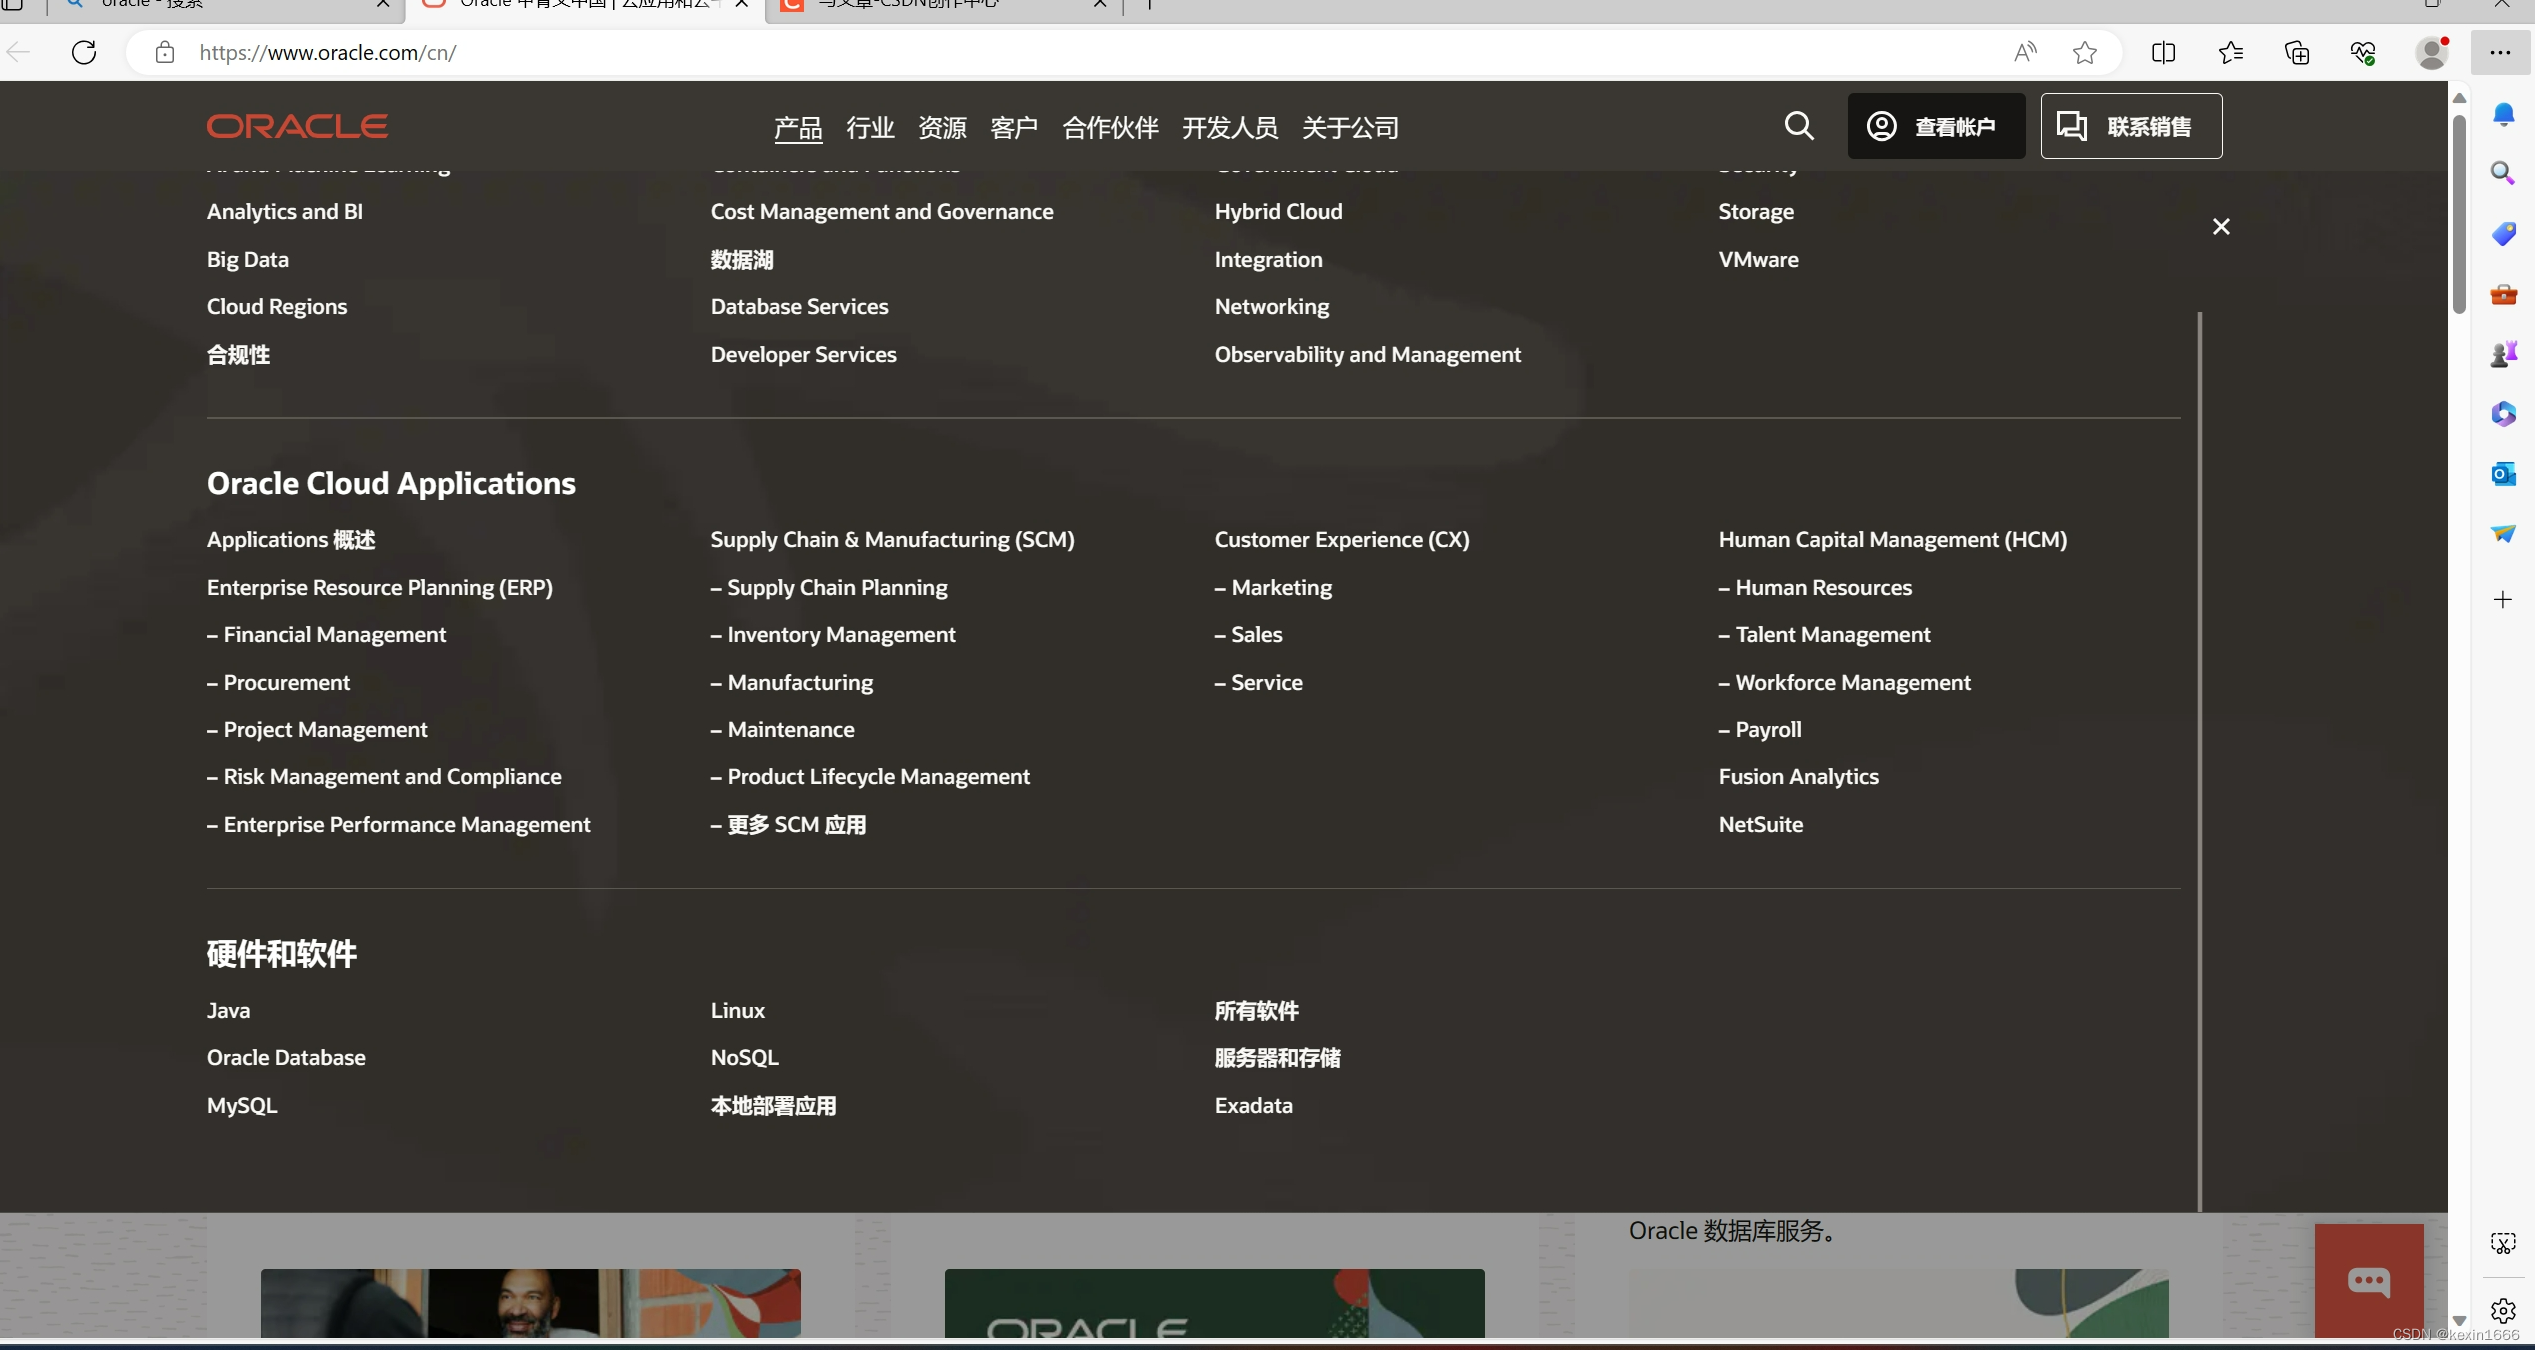2535x1350 pixels.
Task: Open Edge sidebar notifications bell
Action: [x=2503, y=114]
